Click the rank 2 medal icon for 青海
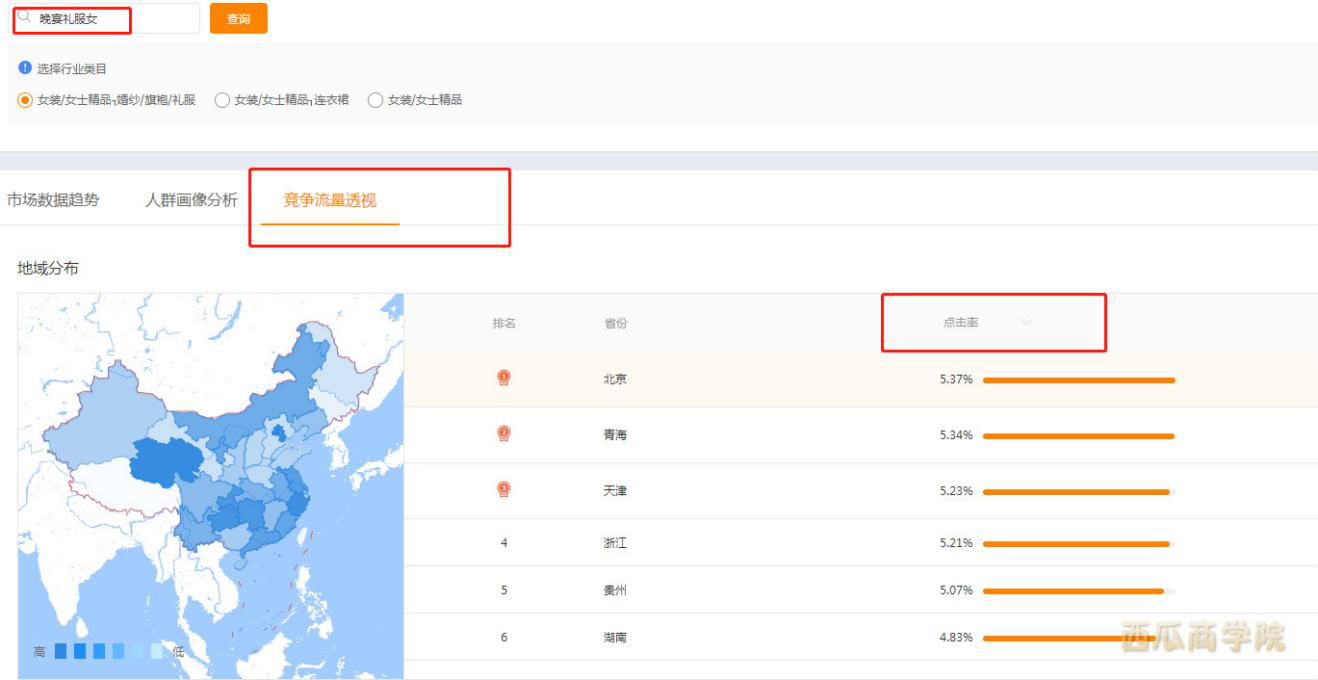 (504, 434)
